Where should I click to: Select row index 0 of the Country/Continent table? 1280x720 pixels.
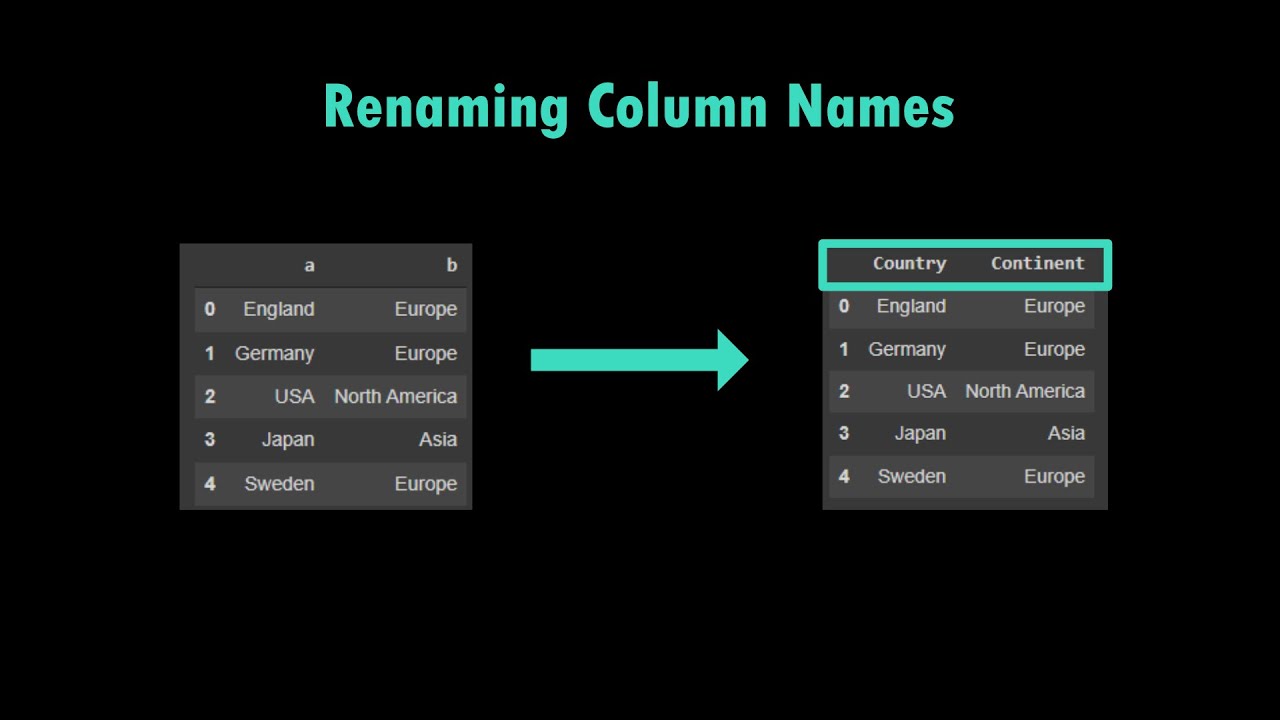click(844, 306)
